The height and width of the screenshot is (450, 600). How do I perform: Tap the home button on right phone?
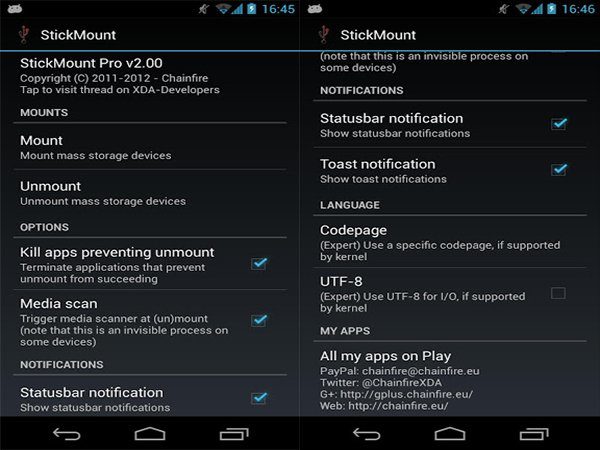click(450, 434)
